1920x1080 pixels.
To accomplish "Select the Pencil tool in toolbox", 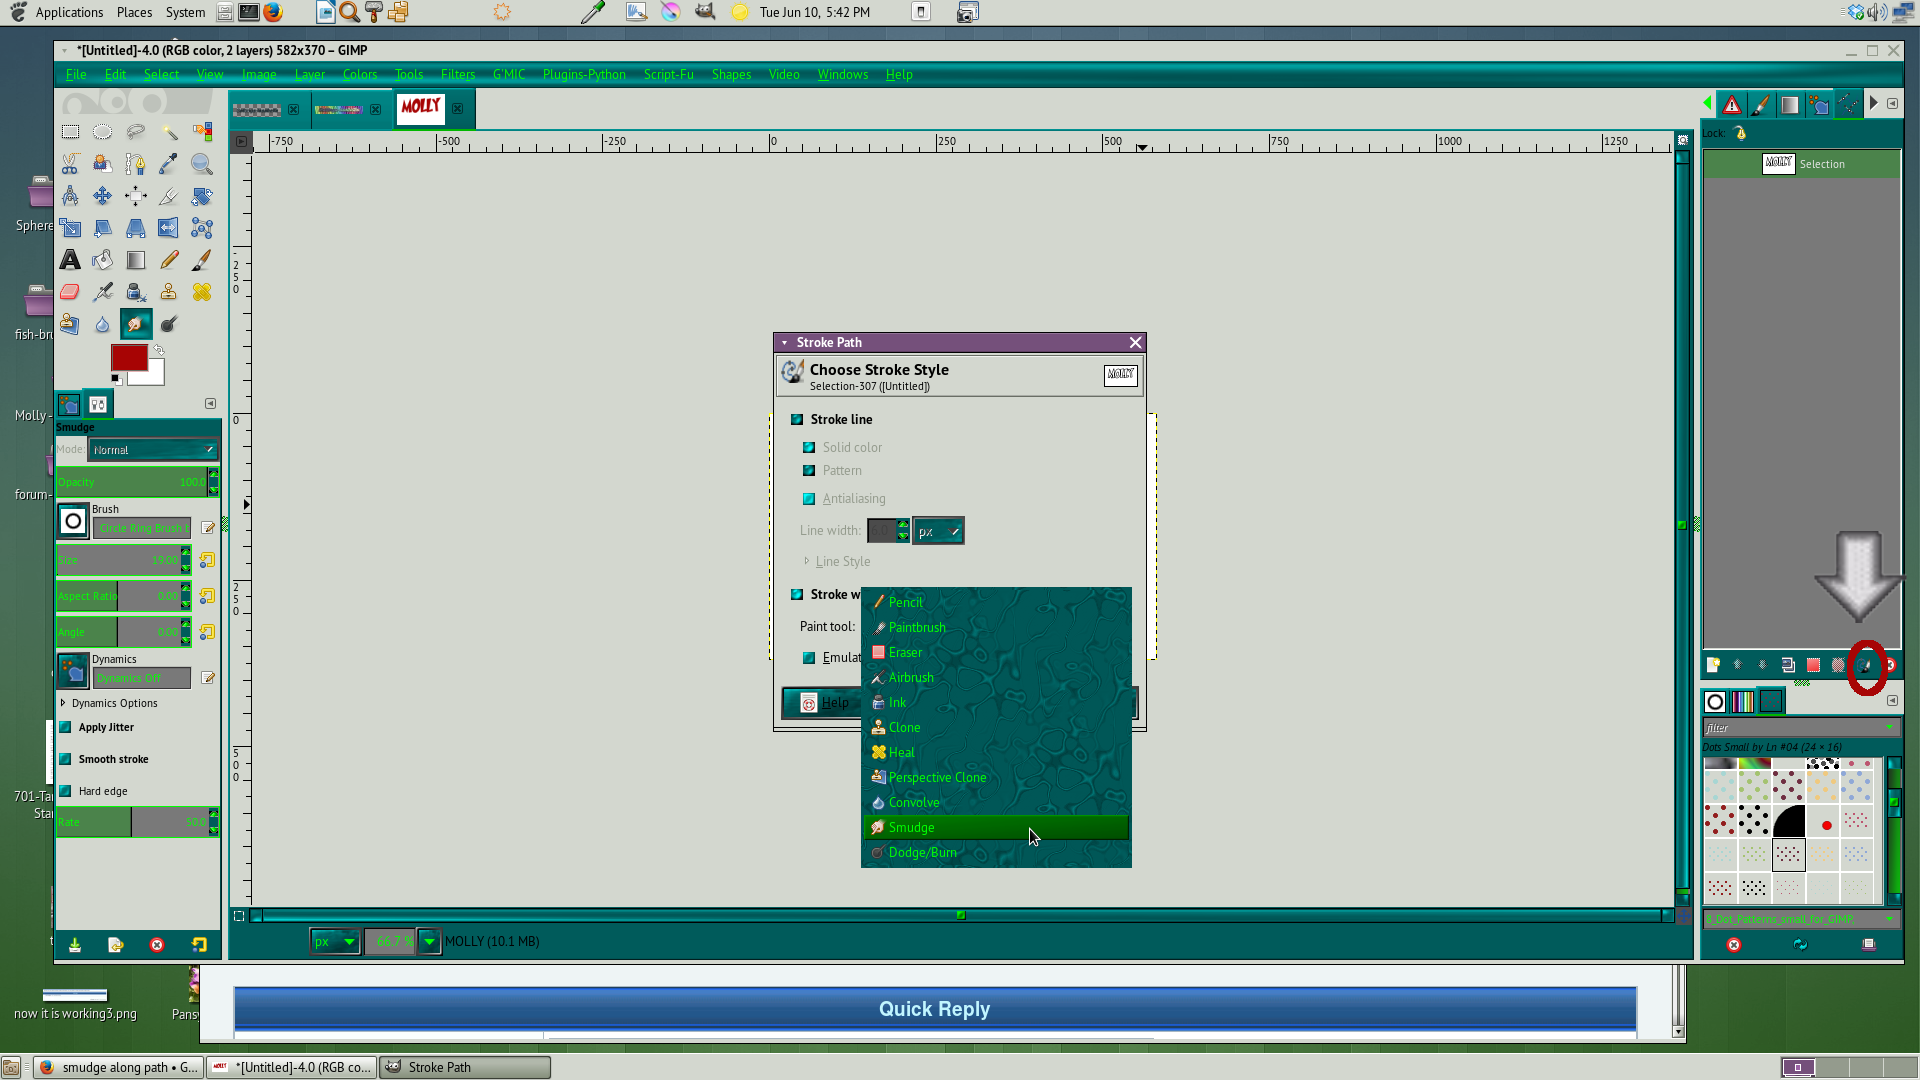I will point(169,260).
